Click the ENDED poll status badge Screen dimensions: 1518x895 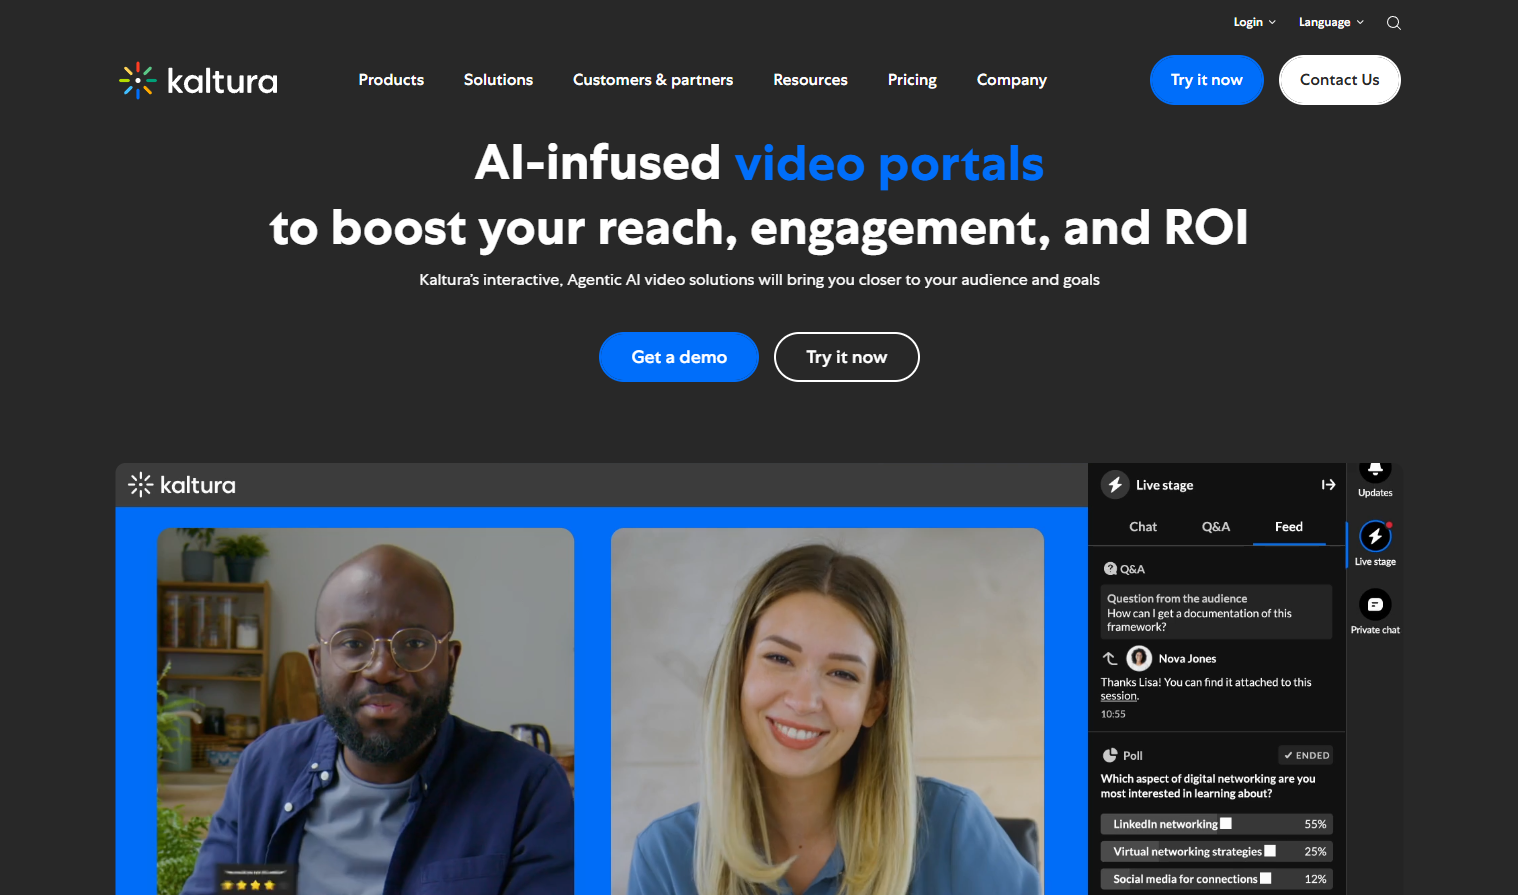pos(1306,755)
